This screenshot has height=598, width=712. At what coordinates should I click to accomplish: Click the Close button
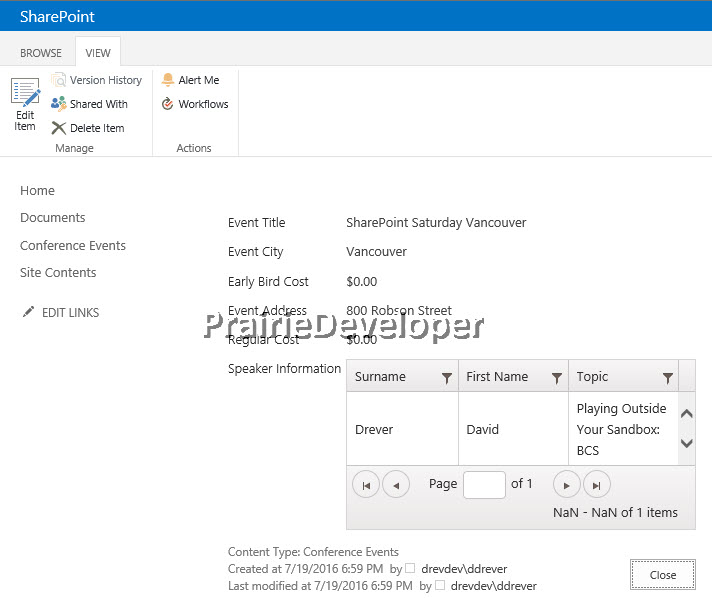click(663, 575)
